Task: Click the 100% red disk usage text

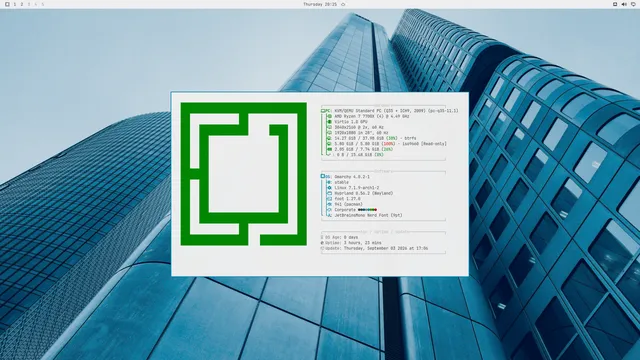Action: [389, 144]
